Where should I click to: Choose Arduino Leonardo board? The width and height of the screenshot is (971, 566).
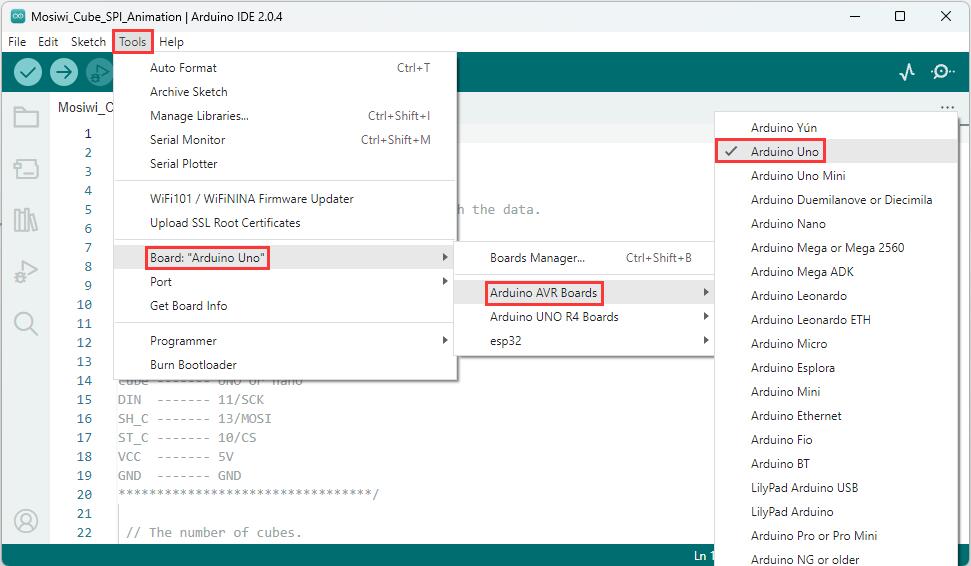tap(836, 296)
